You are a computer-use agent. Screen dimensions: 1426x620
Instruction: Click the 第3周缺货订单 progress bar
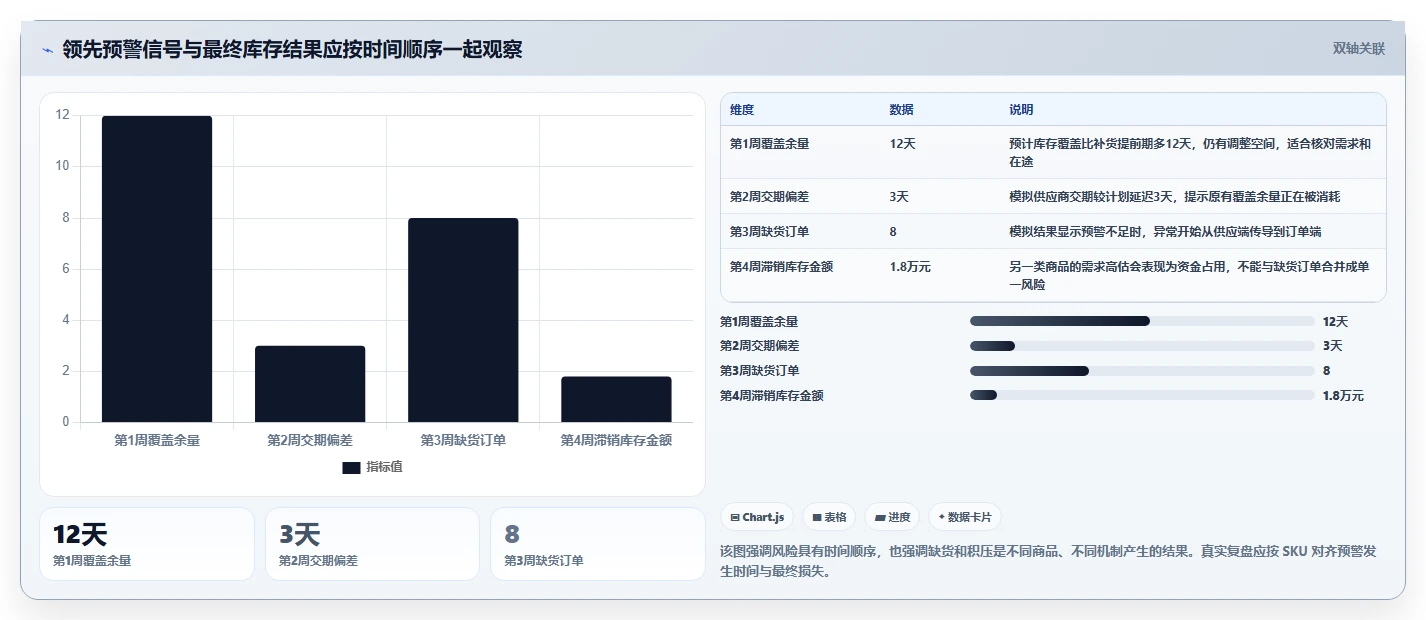[x=1142, y=371]
